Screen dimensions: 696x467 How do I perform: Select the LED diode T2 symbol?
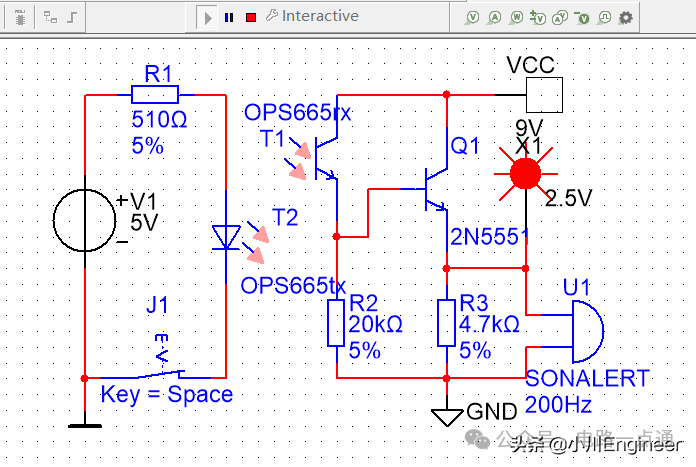[226, 237]
